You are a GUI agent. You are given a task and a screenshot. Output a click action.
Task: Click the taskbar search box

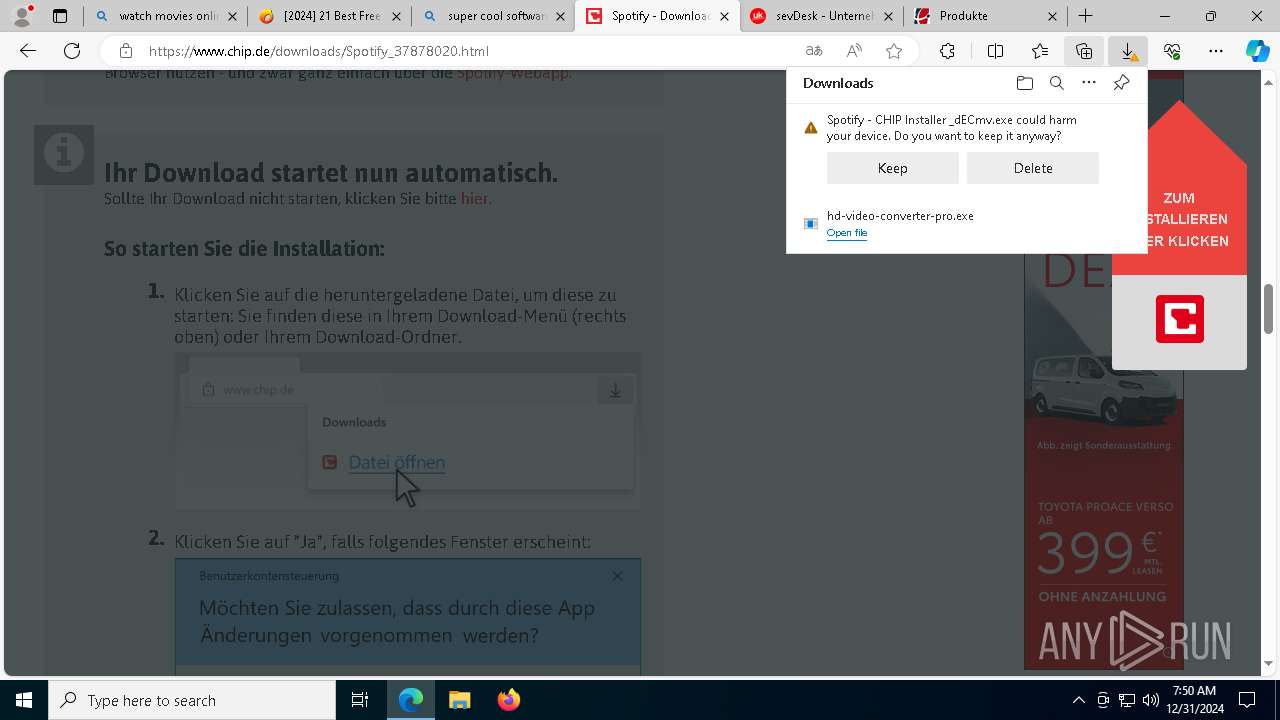pos(192,700)
